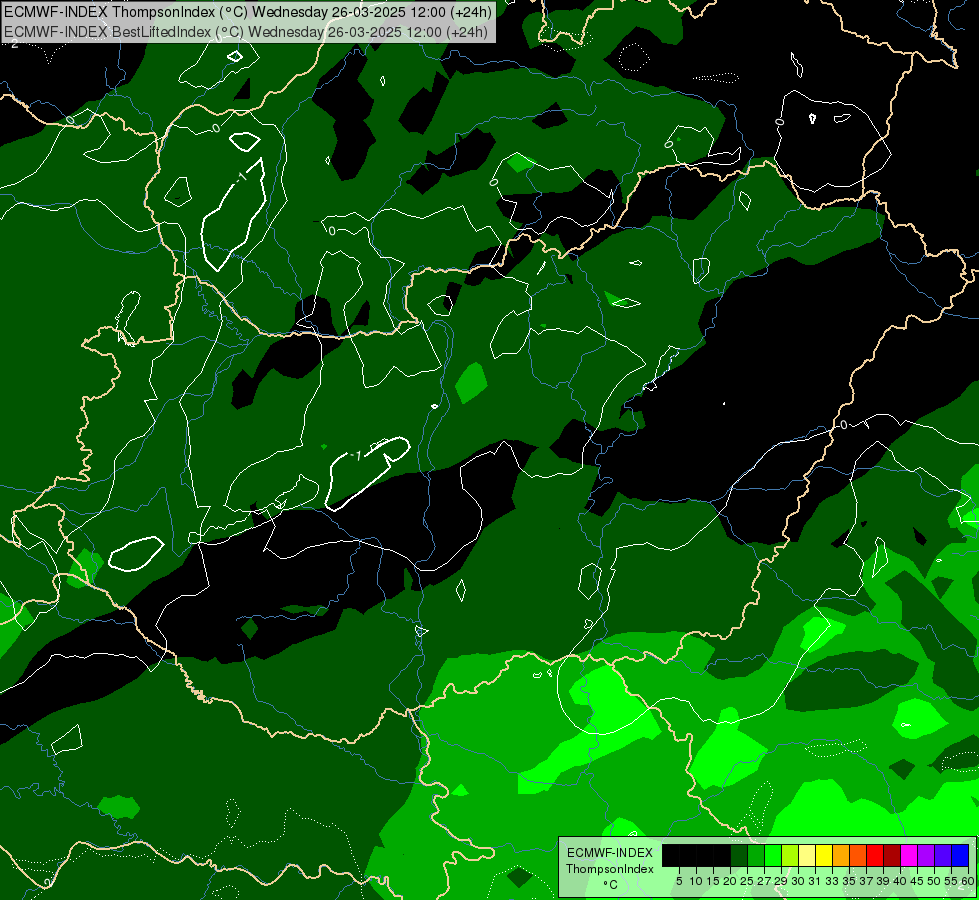Select the bright green 27–29 legend swatch
Viewport: 979px width, 900px height.
click(x=773, y=855)
